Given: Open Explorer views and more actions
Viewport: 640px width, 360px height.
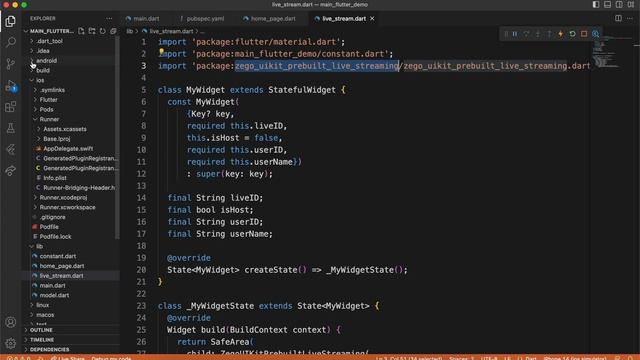Looking at the screenshot, I should tap(109, 18).
